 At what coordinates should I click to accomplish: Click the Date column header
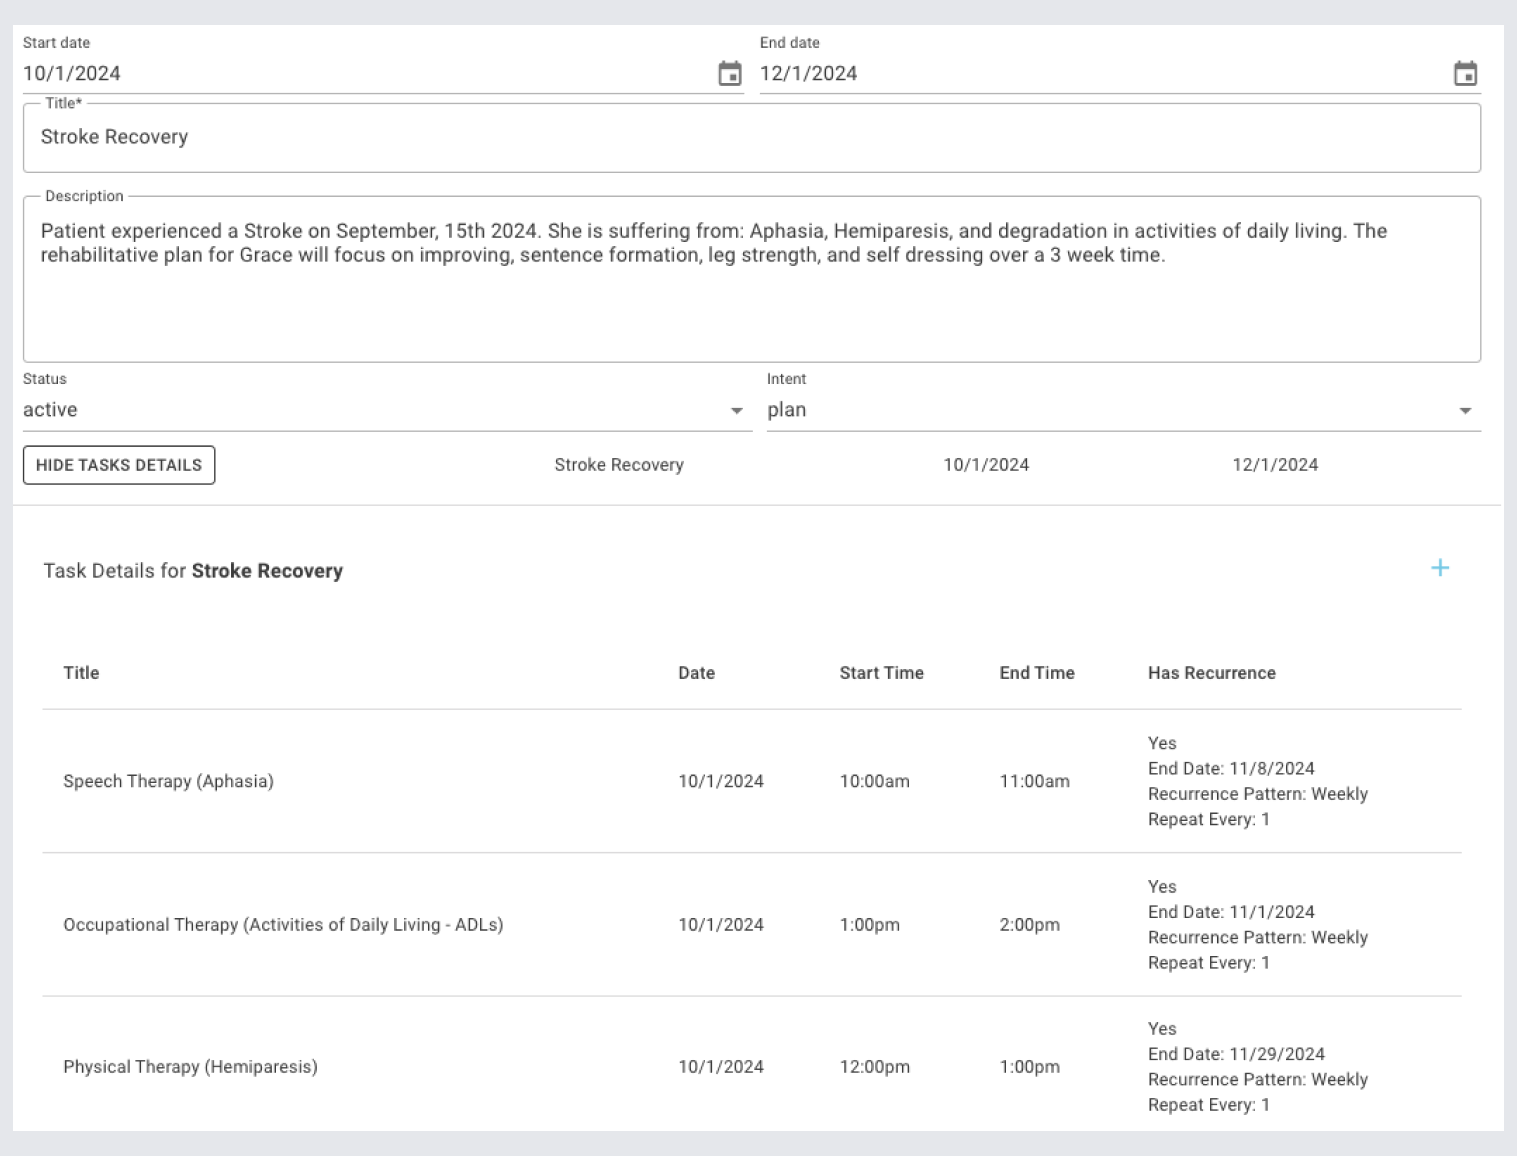click(x=696, y=673)
